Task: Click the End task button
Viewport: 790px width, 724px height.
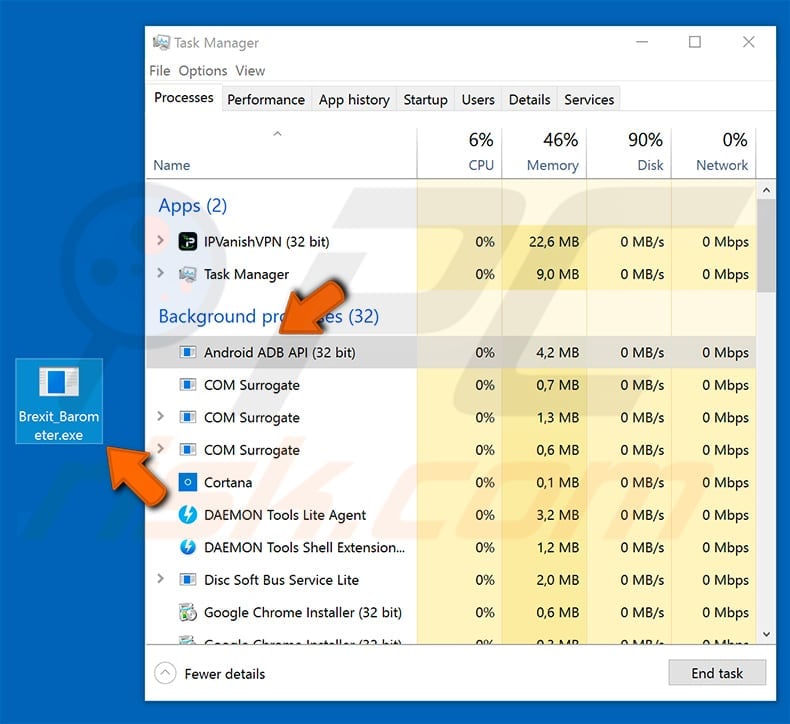Action: [717, 673]
